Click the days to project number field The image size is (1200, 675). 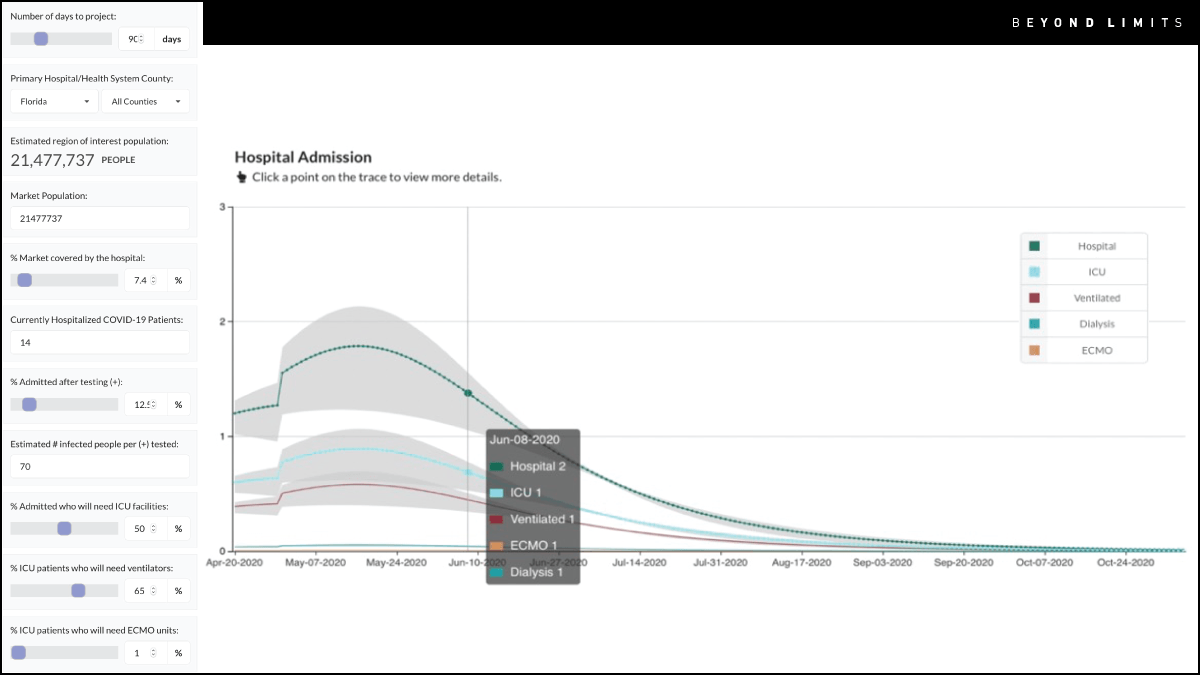137,39
